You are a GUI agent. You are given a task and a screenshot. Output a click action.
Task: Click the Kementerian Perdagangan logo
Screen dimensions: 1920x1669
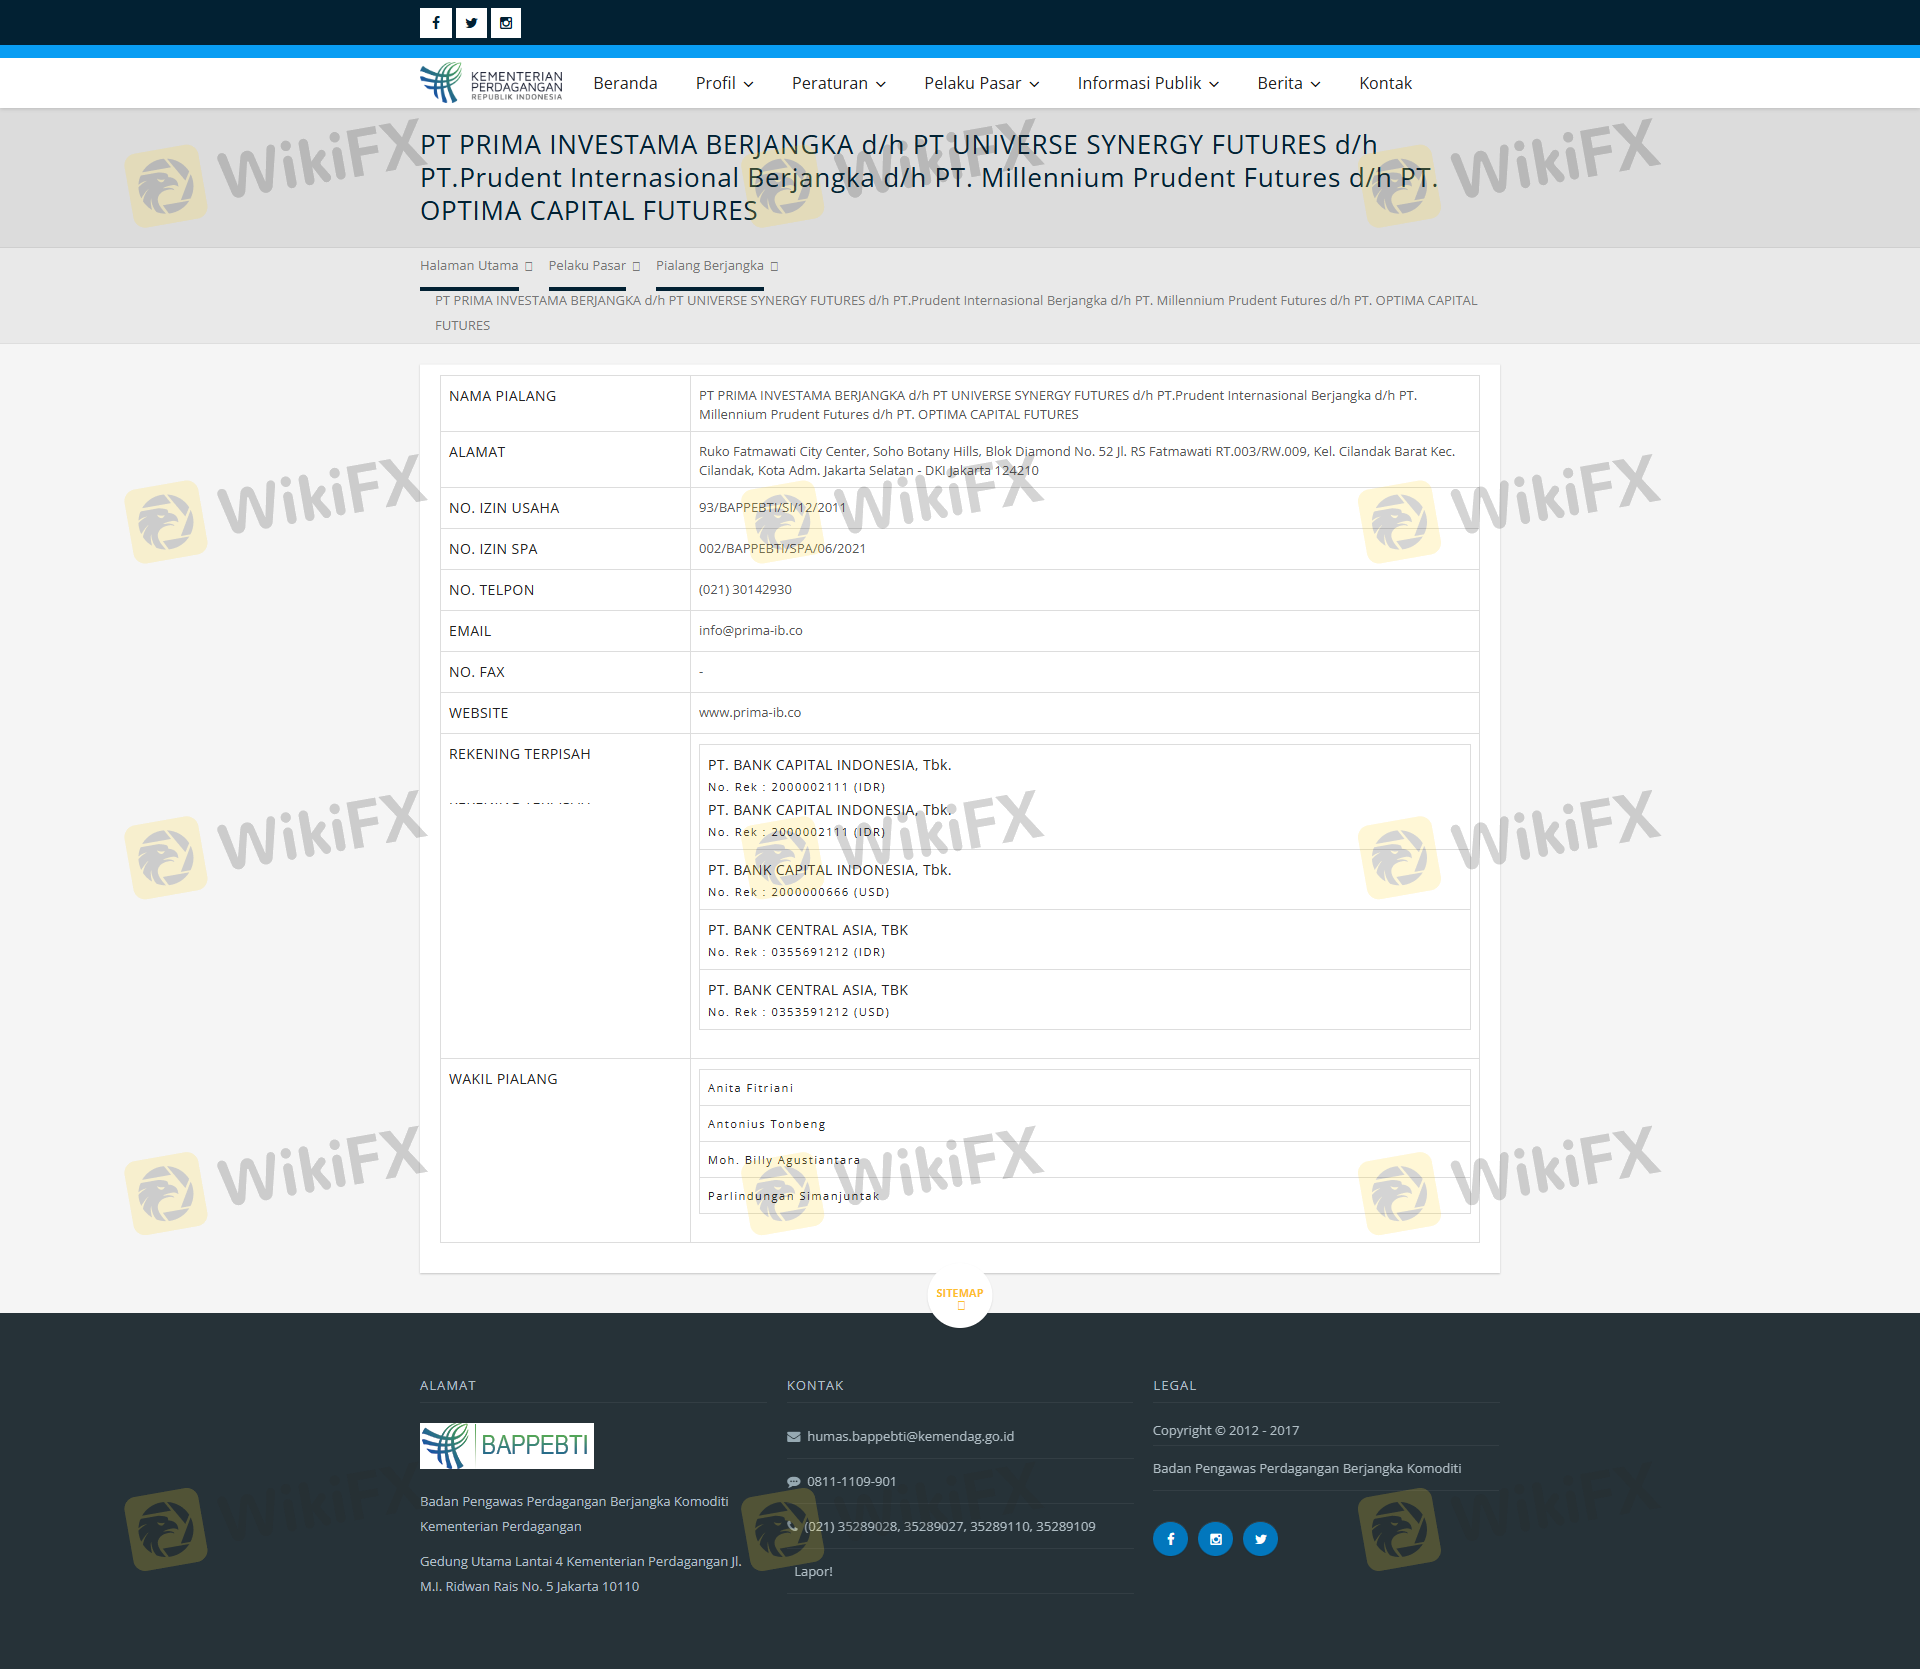click(x=491, y=83)
